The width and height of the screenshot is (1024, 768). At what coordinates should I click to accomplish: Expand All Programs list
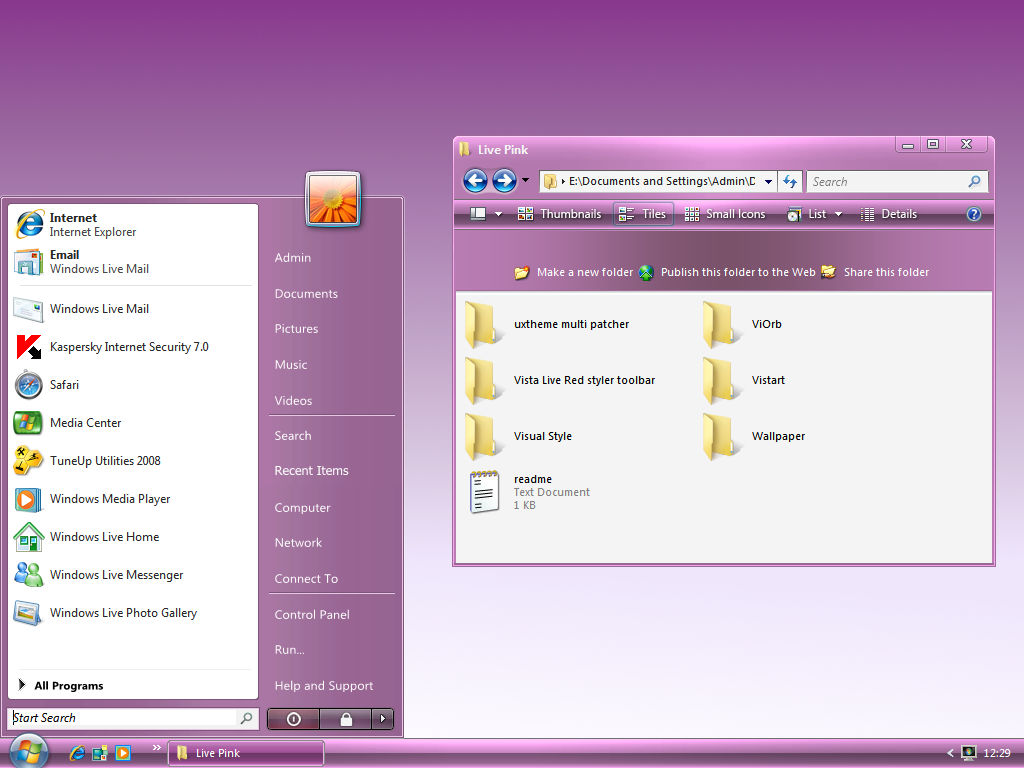(68, 686)
